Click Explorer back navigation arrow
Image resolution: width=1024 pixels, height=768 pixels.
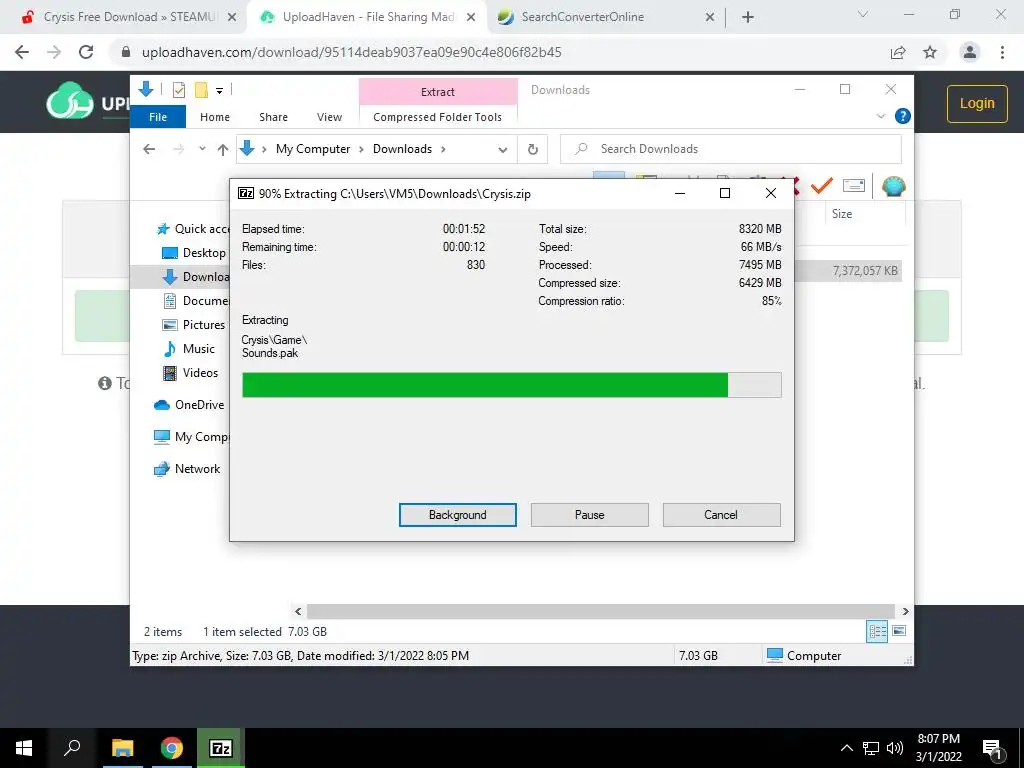[149, 150]
